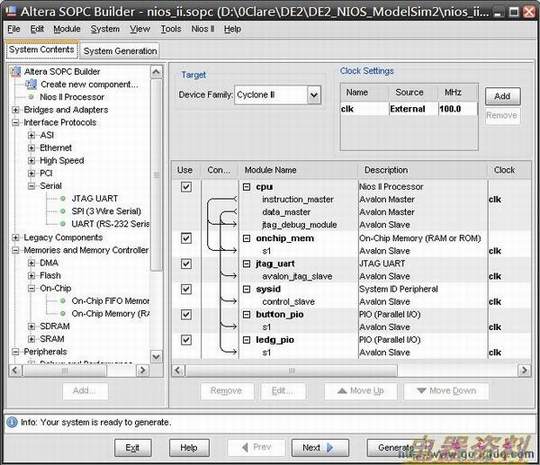Viewport: 540px width, 465px height.
Task: Select the Nios II Processor bullet icon
Action: click(x=31, y=97)
